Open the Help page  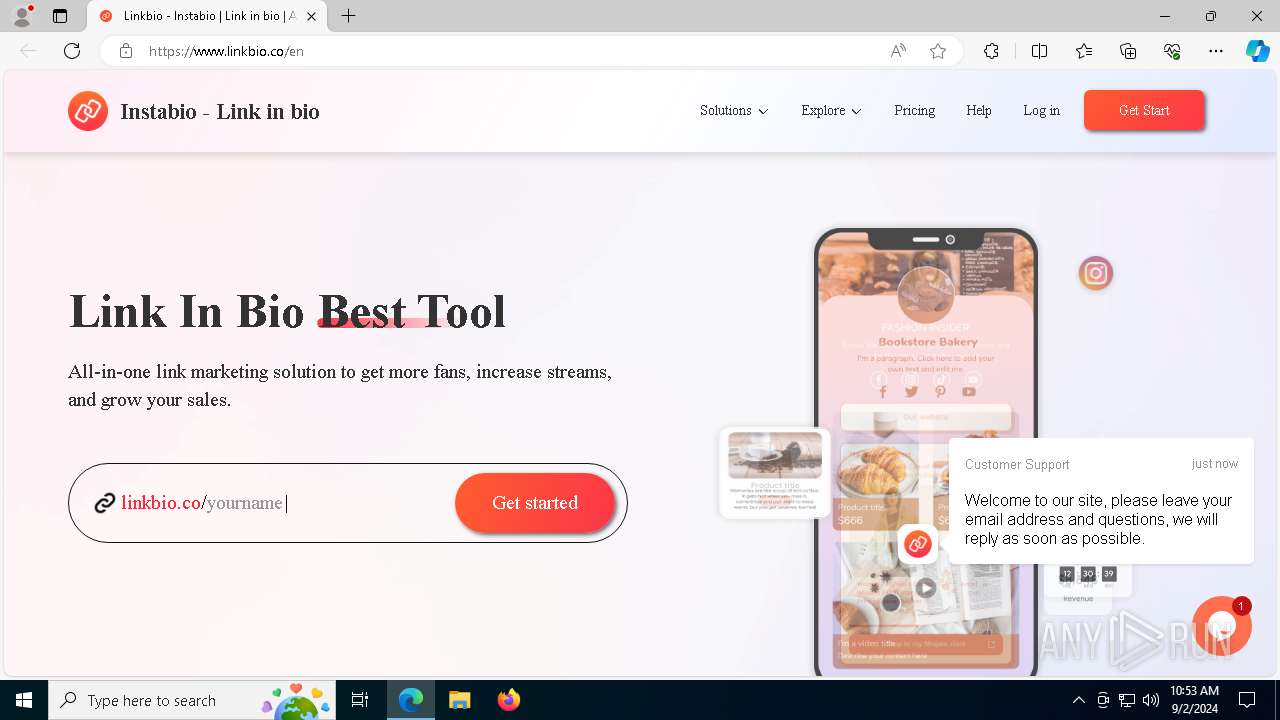point(979,111)
